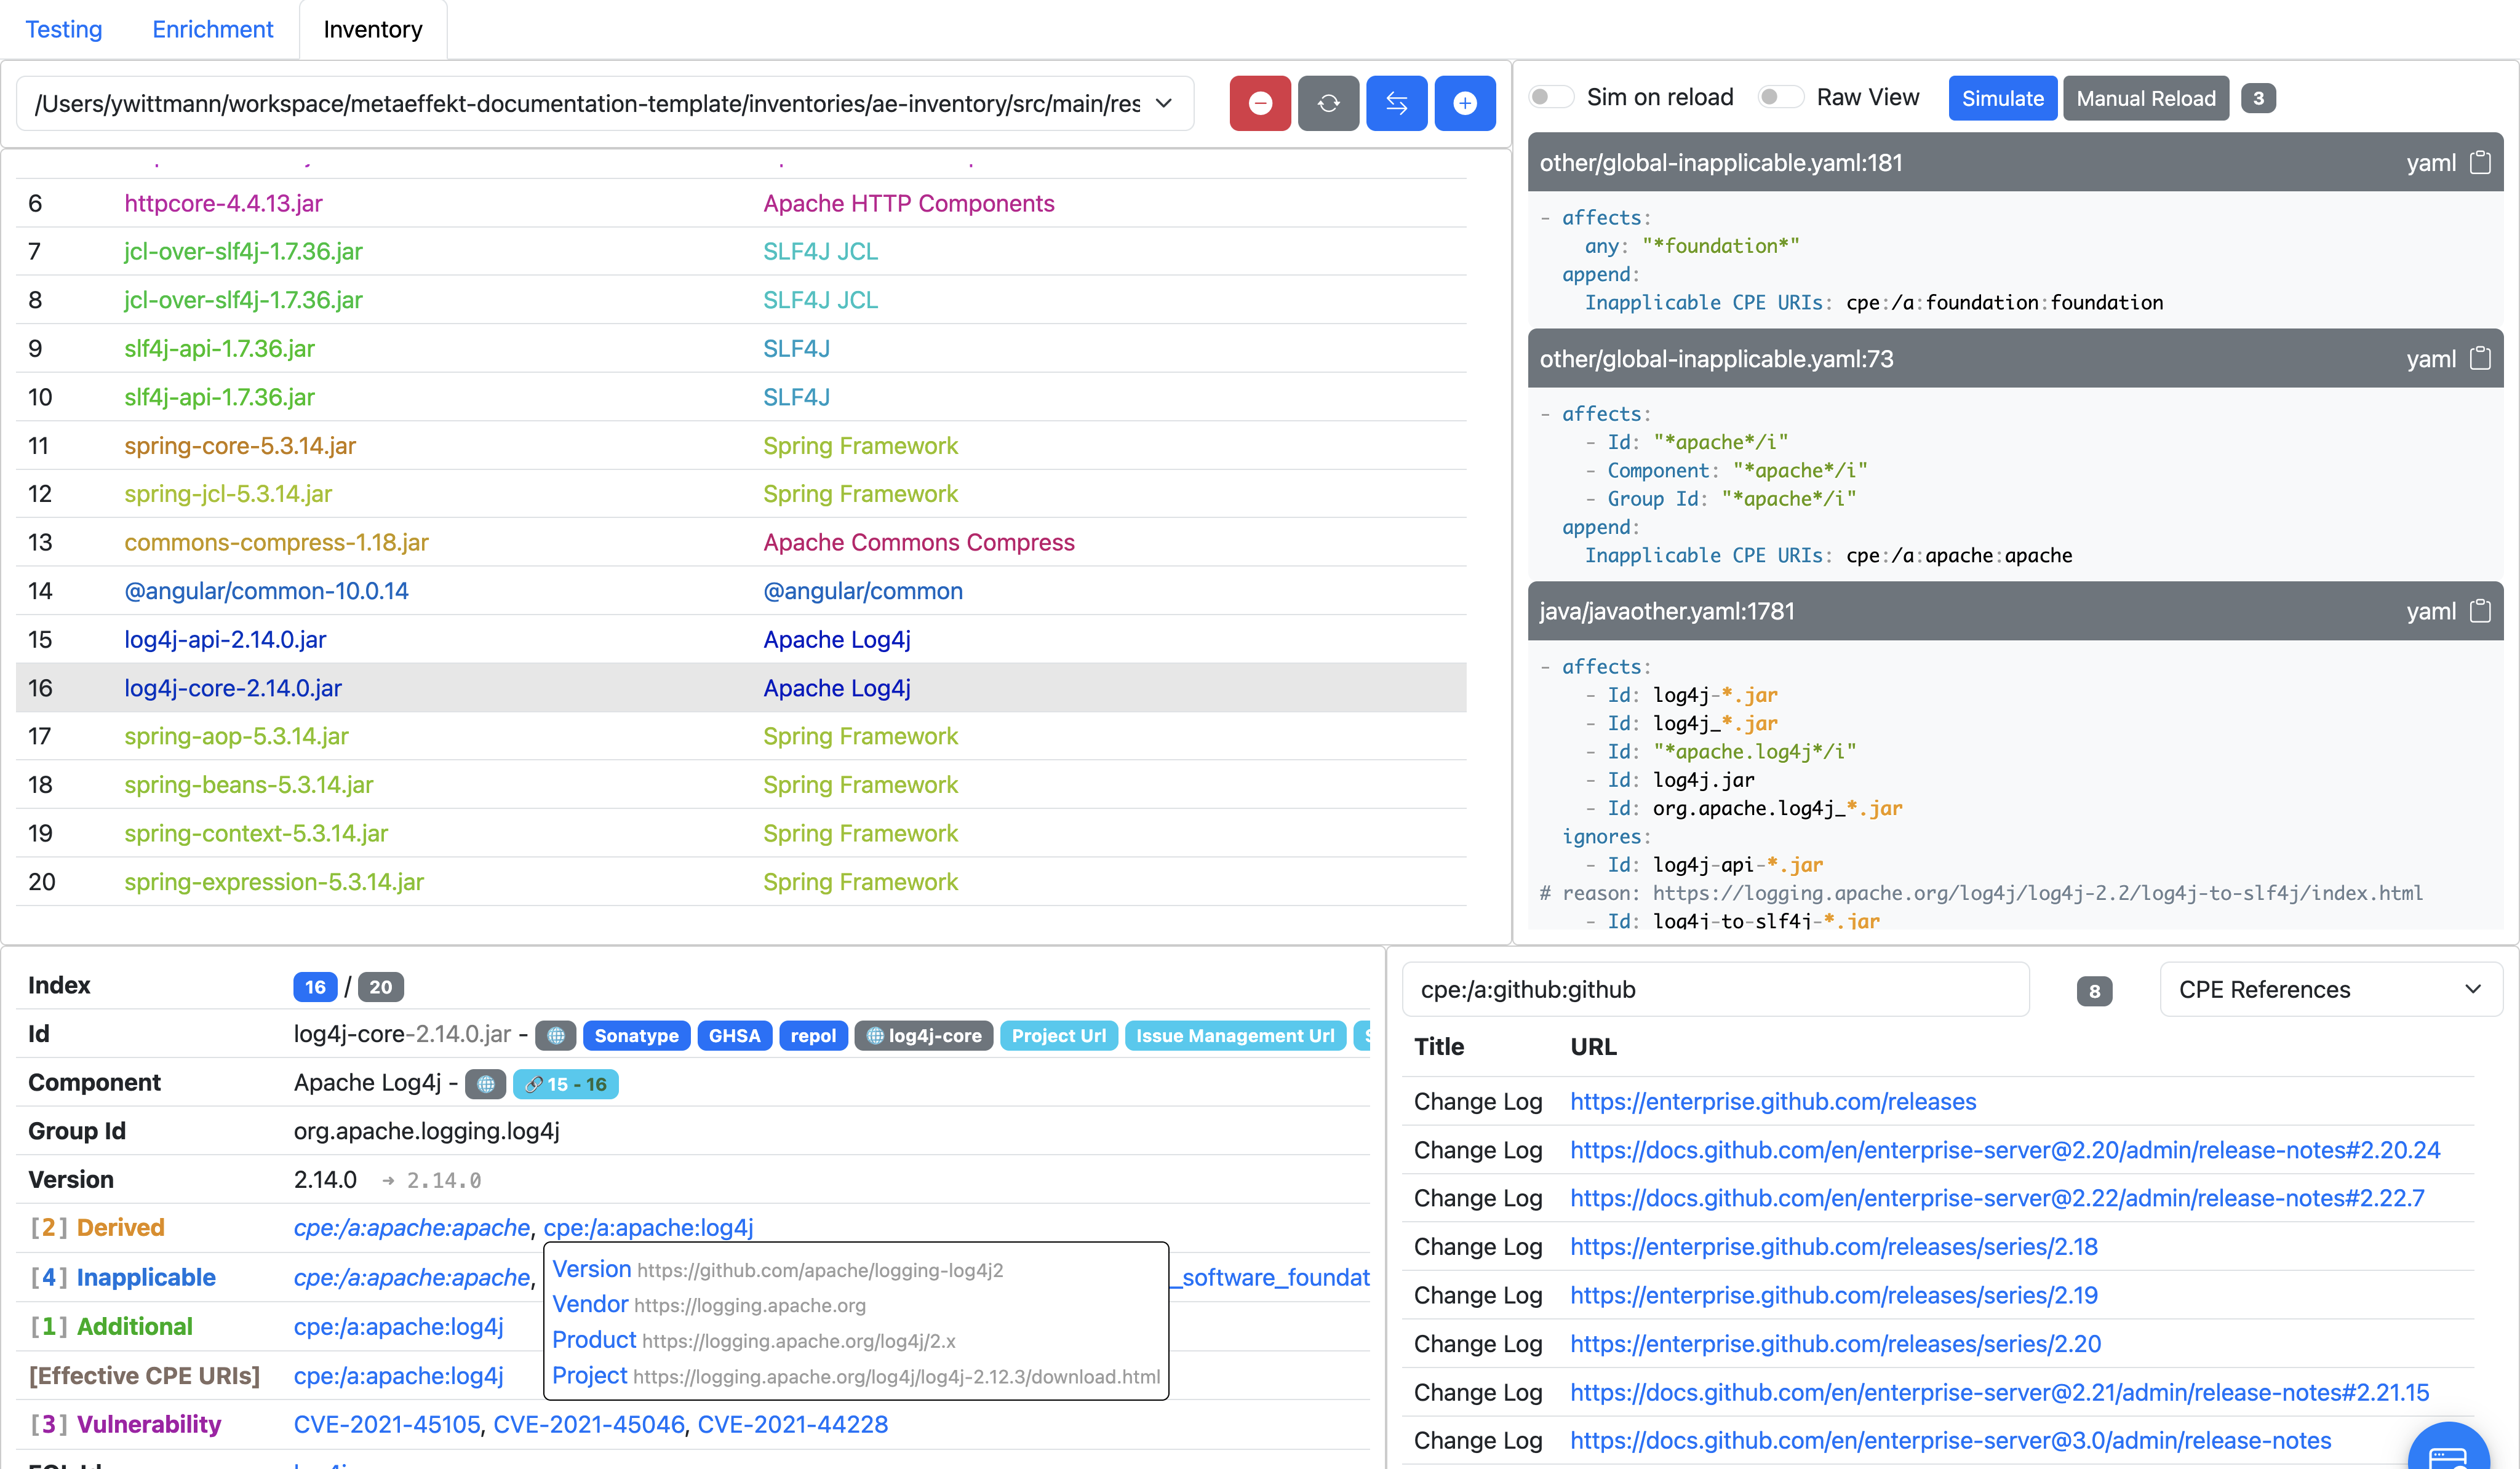Open the GHSA badge for log4j-core

[x=735, y=1035]
